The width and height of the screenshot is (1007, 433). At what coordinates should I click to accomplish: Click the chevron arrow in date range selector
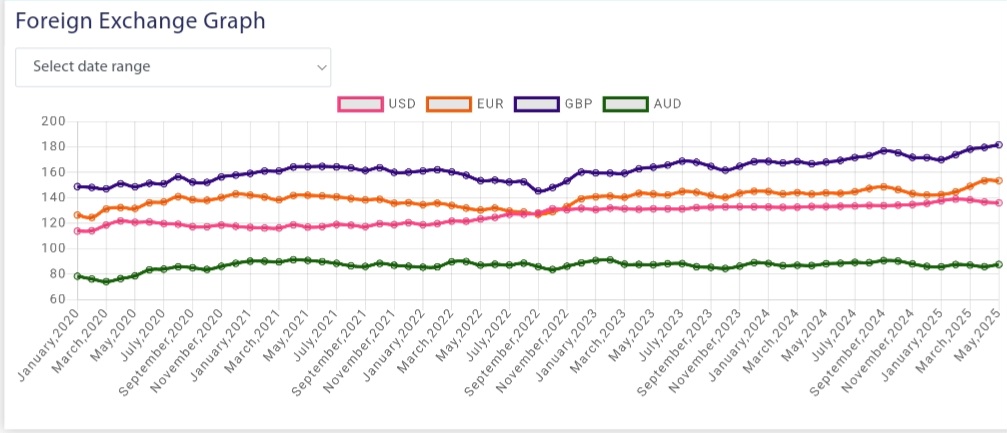321,67
